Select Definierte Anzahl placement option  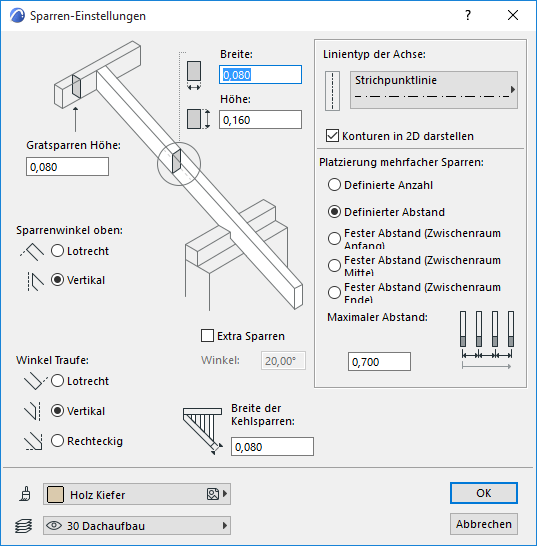[334, 185]
